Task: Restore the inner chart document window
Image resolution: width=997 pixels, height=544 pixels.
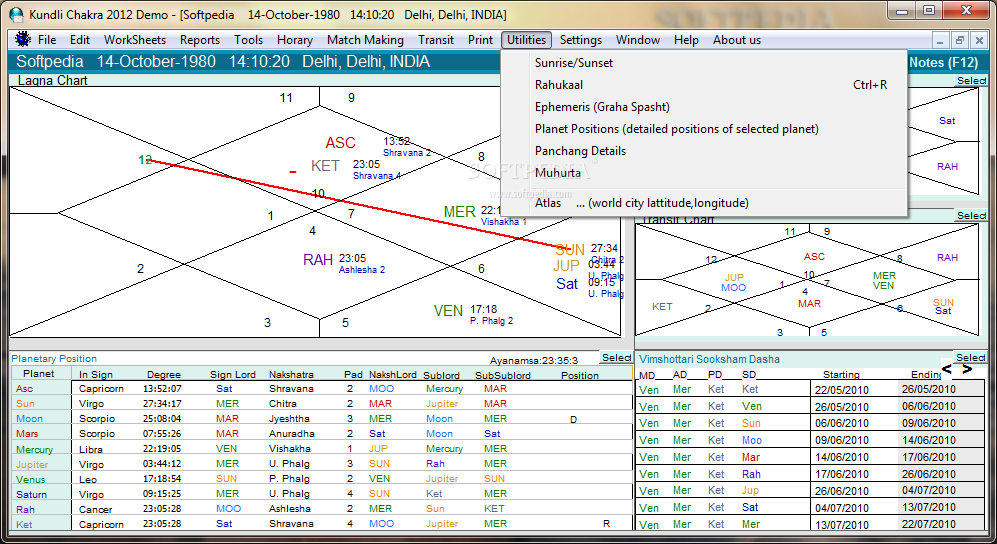Action: 959,40
